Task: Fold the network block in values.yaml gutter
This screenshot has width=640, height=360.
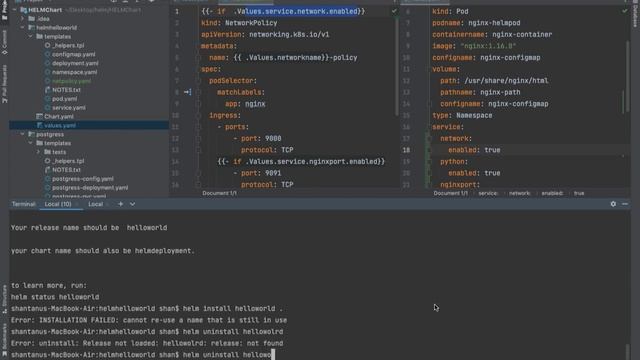Action: click(429, 139)
